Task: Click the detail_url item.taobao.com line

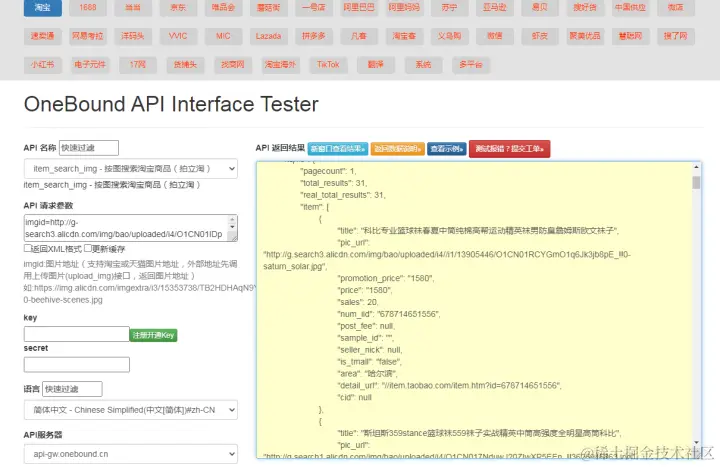Action: [x=450, y=386]
